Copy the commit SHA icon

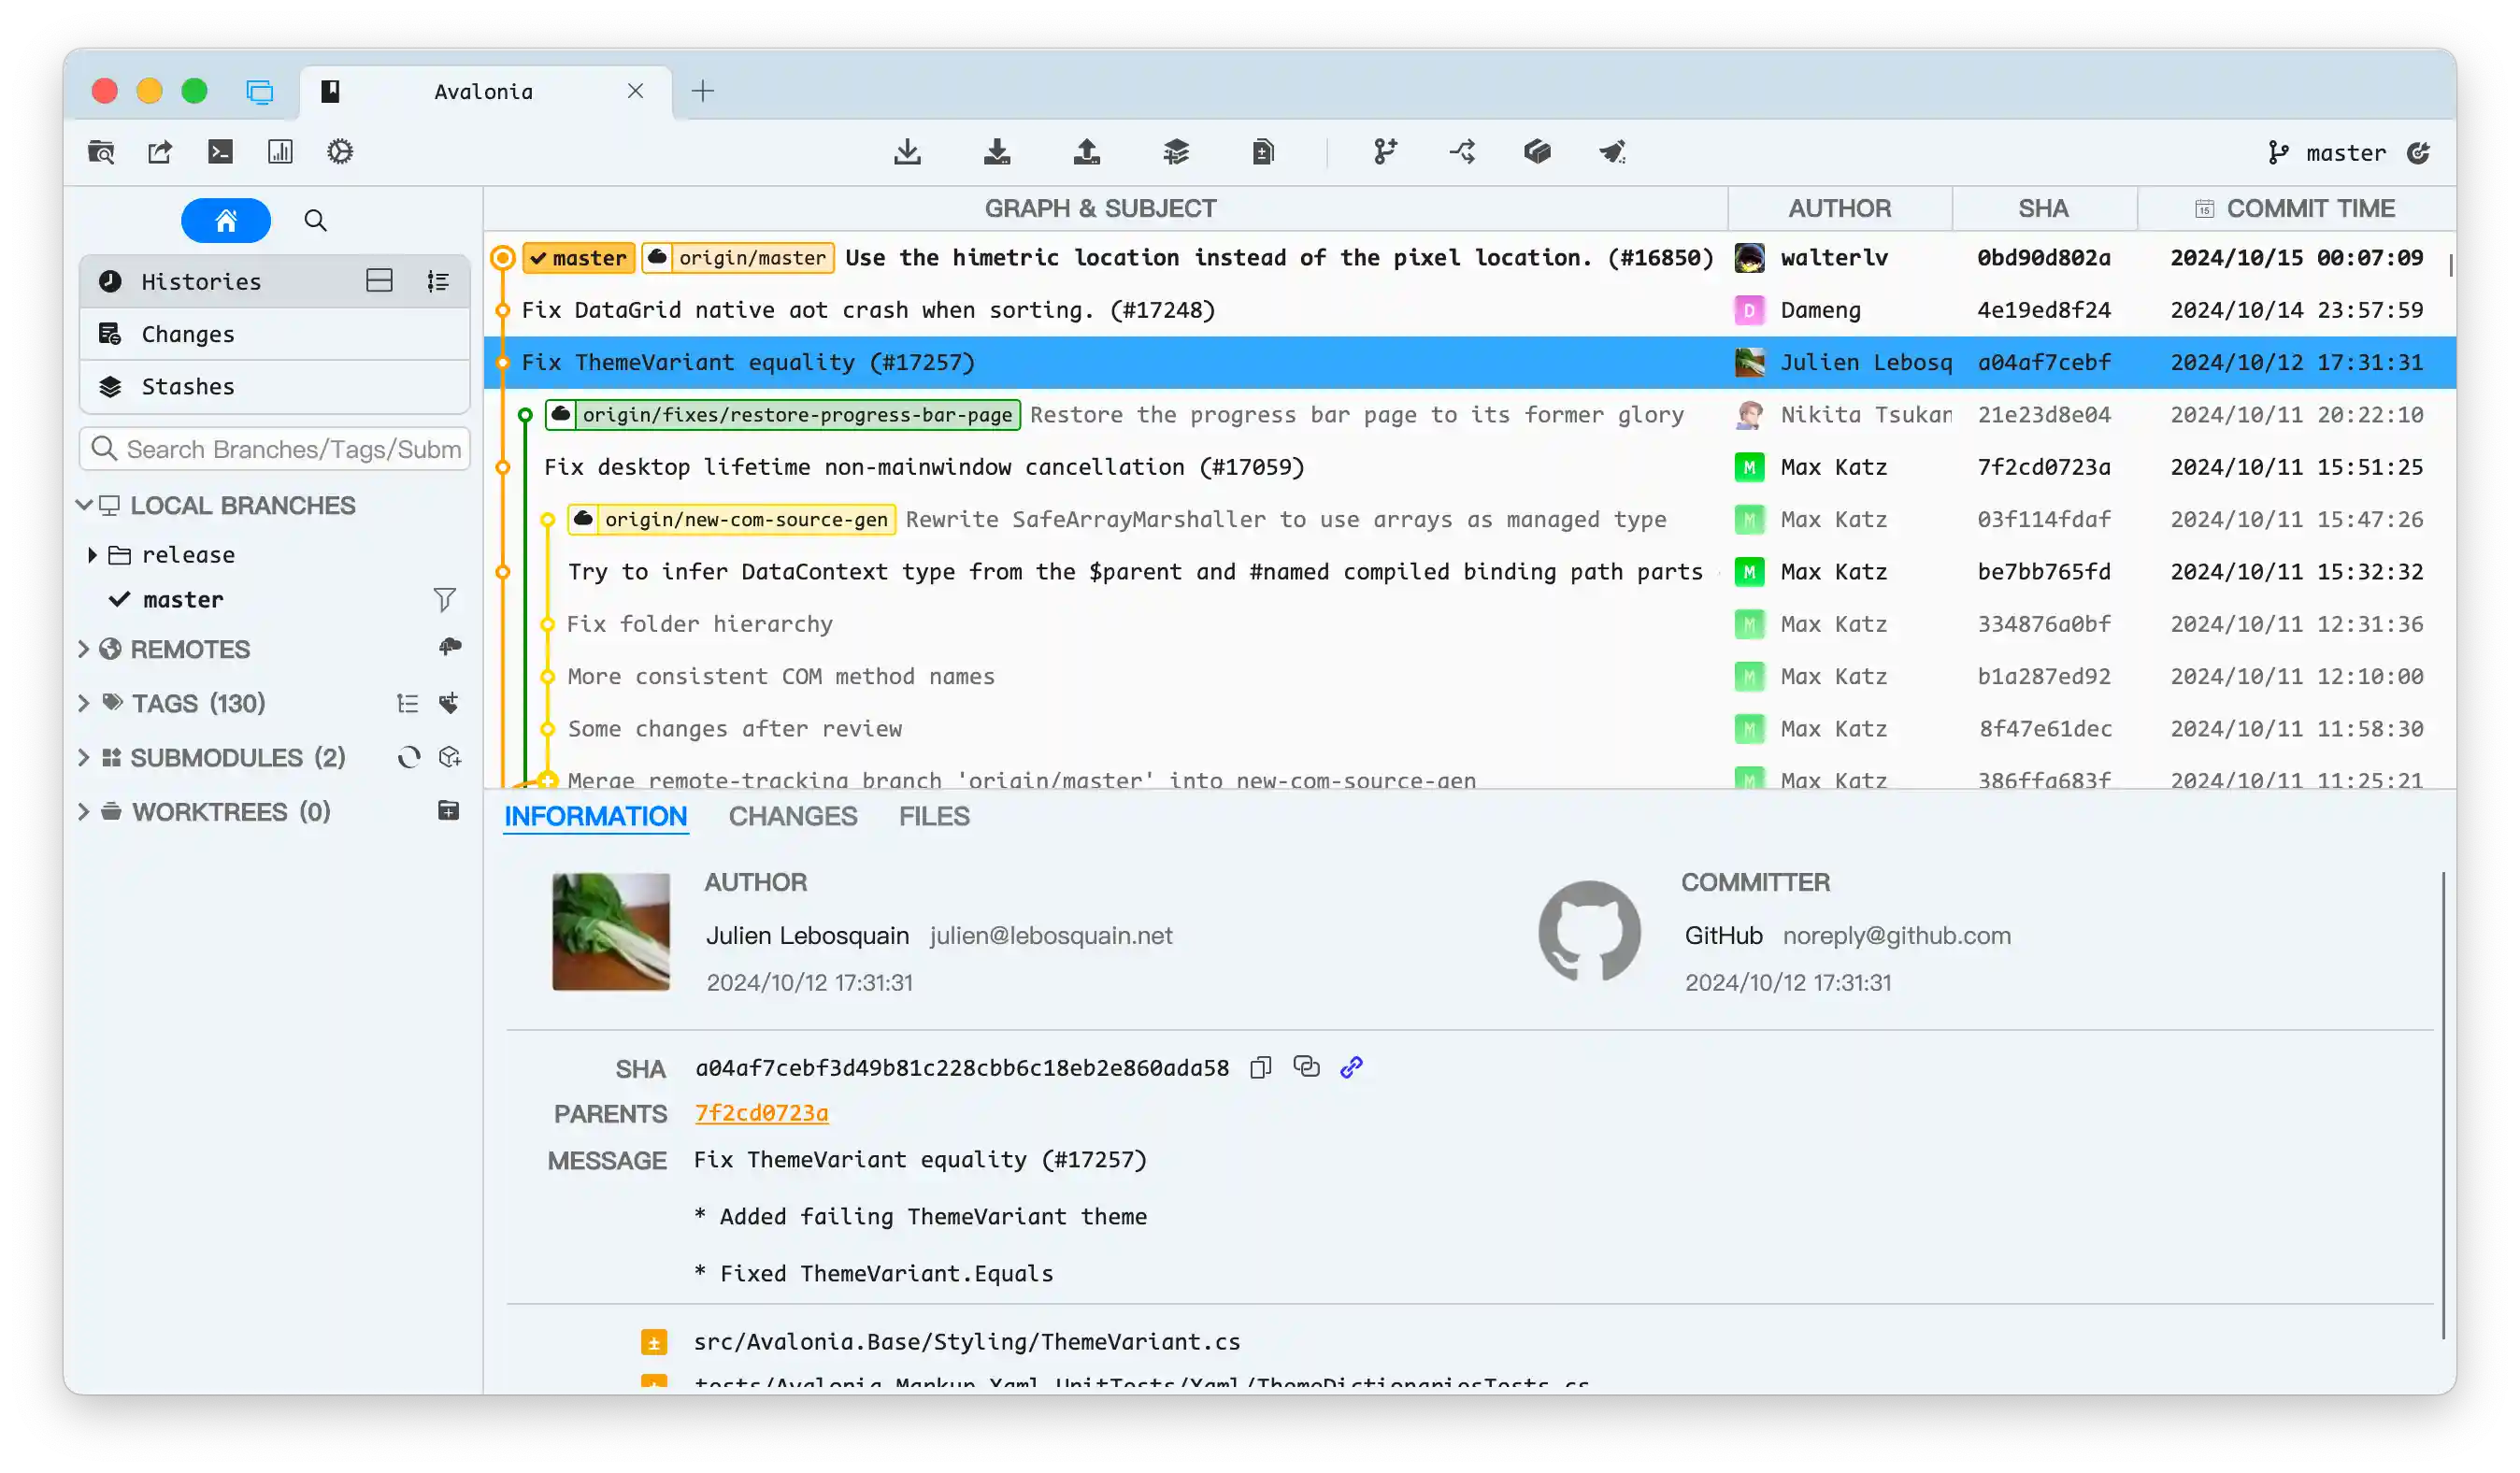click(x=1260, y=1067)
